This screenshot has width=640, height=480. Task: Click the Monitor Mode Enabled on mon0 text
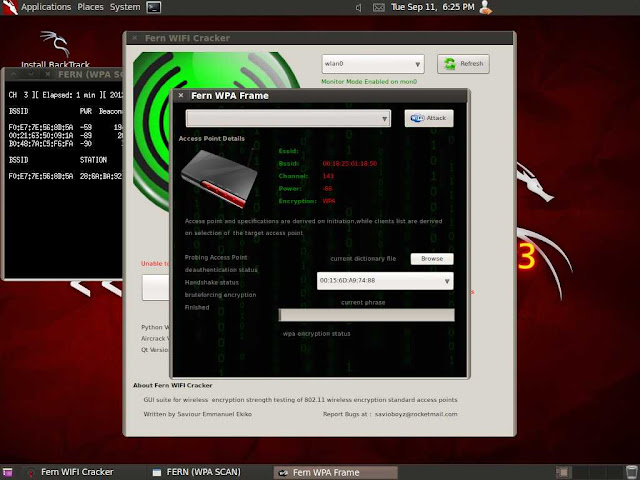369,82
